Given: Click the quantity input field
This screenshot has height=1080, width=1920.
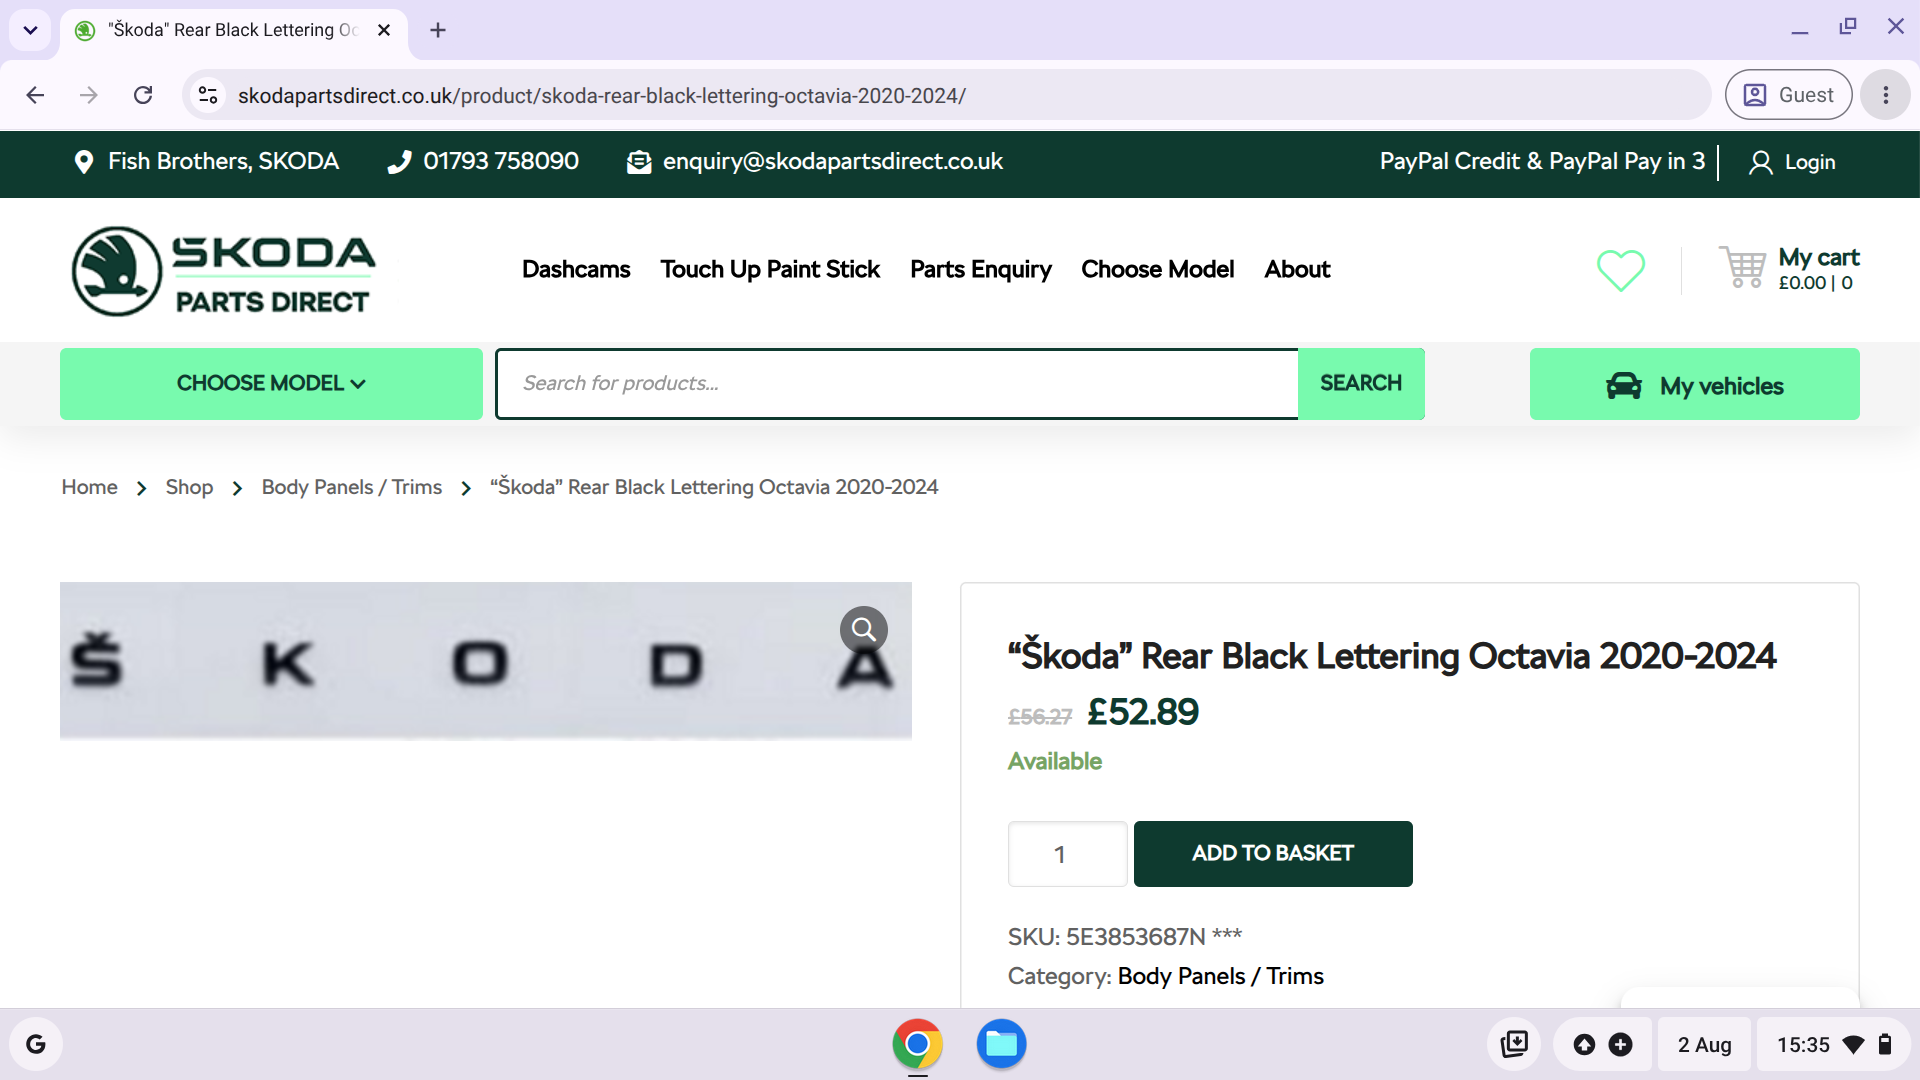Looking at the screenshot, I should click(1067, 853).
